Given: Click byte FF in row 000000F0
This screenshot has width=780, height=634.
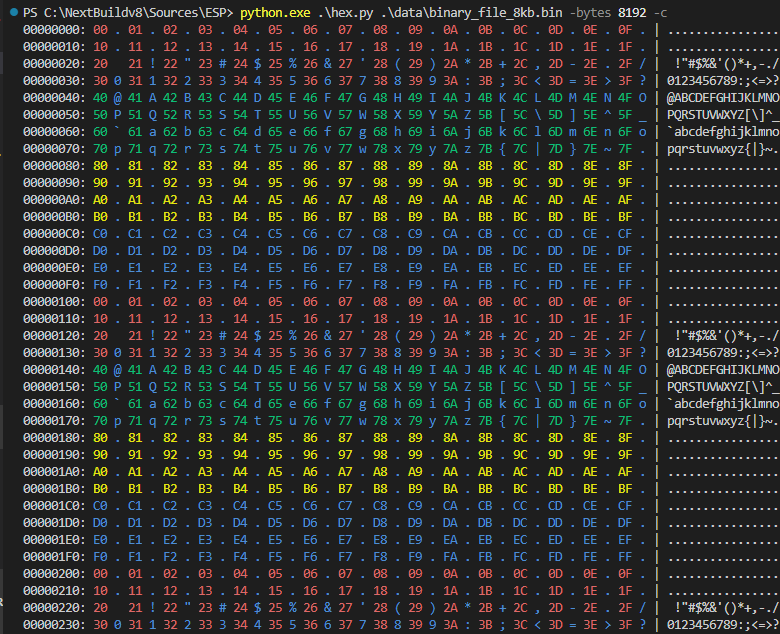Looking at the screenshot, I should 625,285.
